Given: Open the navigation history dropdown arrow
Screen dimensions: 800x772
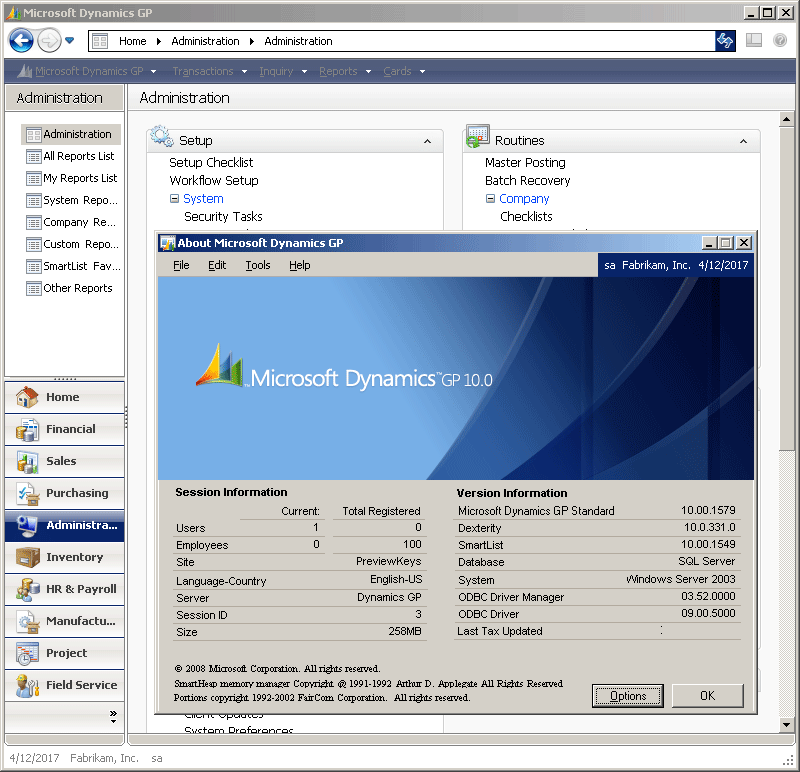Looking at the screenshot, I should (x=69, y=40).
